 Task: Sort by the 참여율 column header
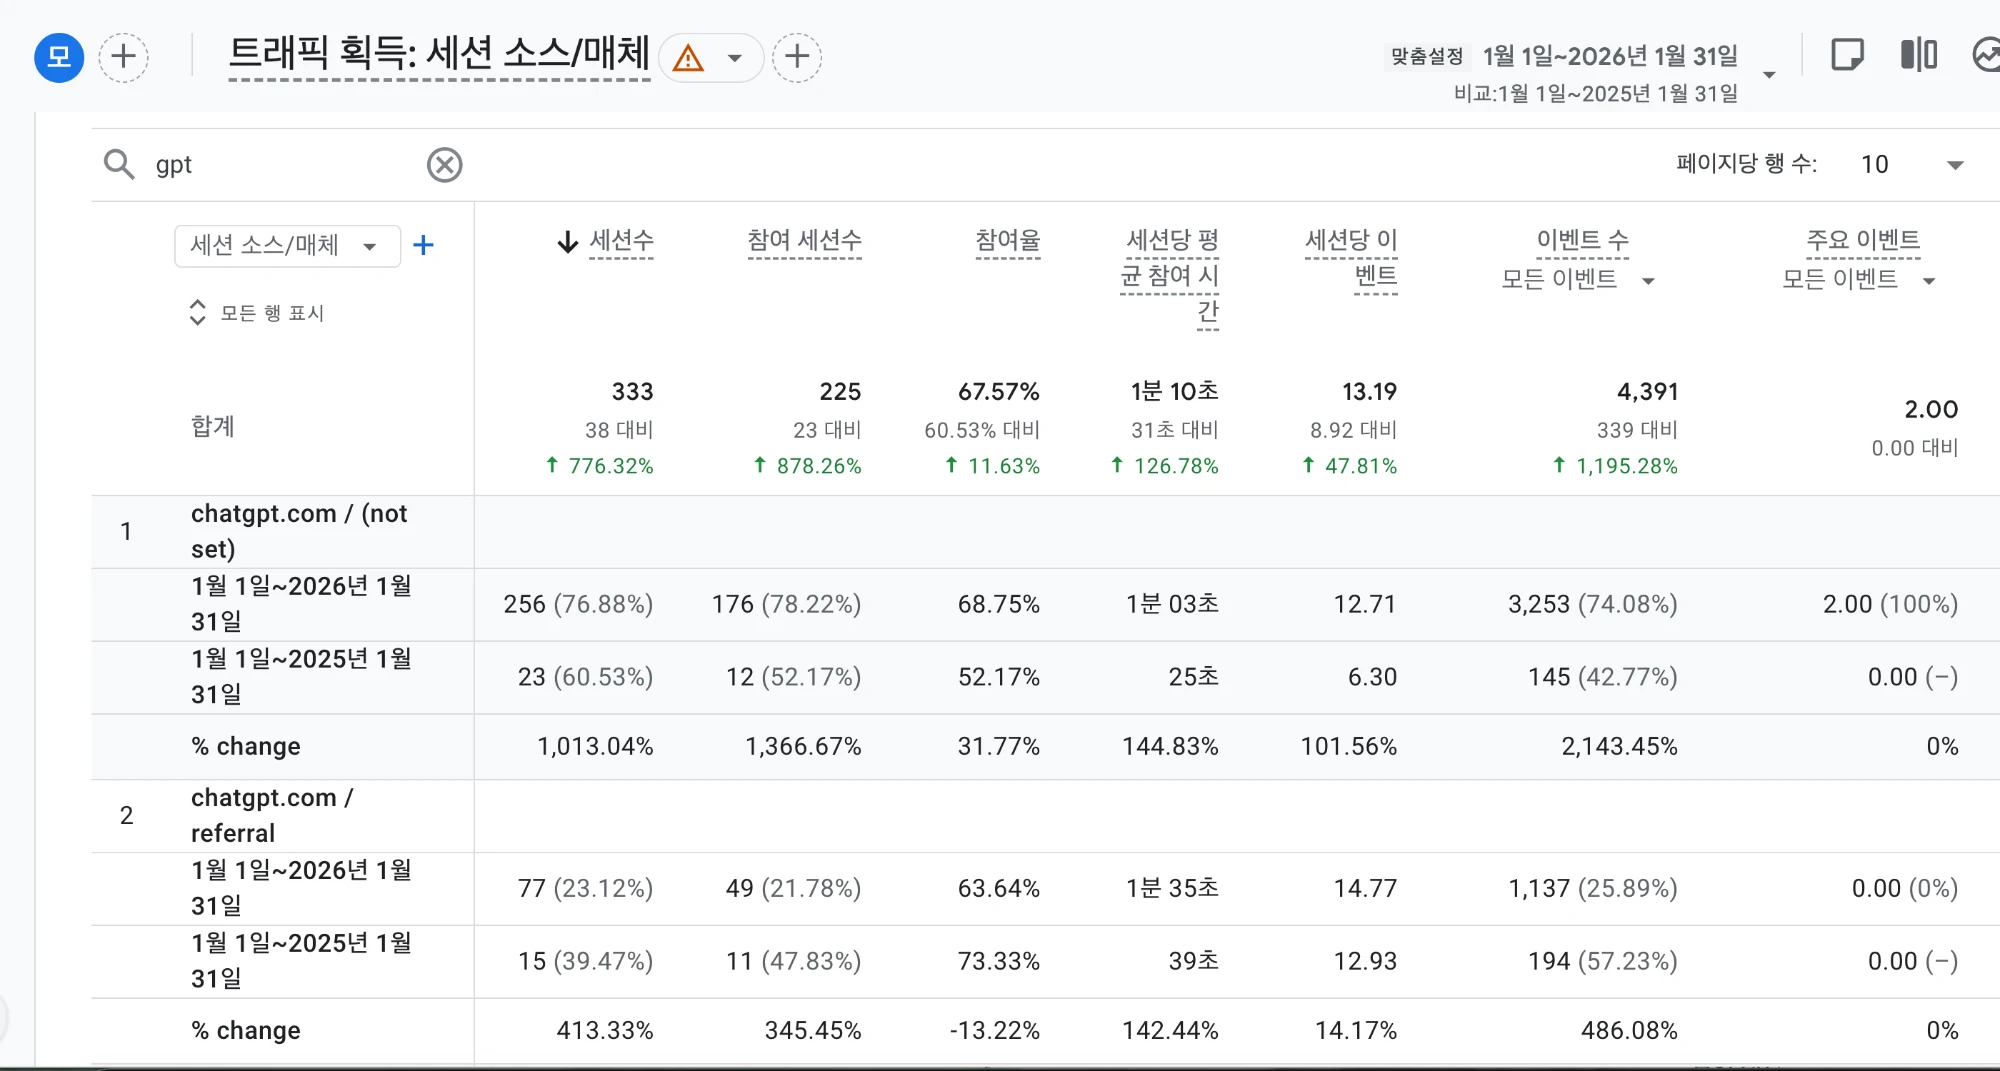[1008, 241]
